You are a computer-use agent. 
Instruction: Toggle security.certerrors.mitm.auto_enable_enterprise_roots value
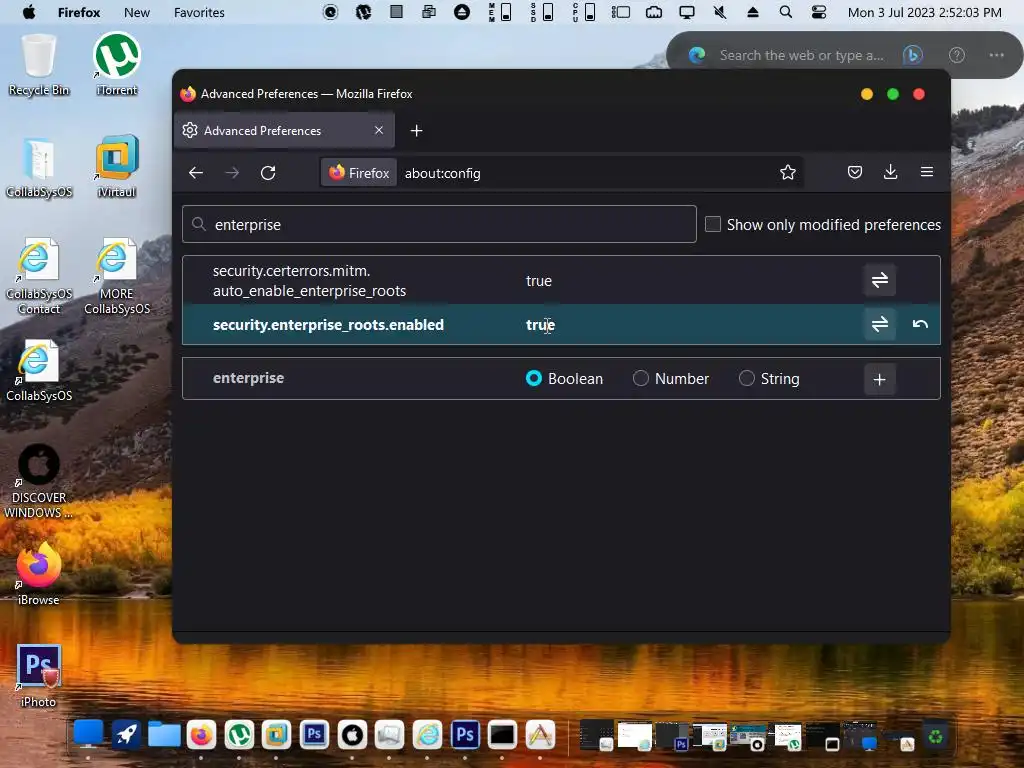879,280
